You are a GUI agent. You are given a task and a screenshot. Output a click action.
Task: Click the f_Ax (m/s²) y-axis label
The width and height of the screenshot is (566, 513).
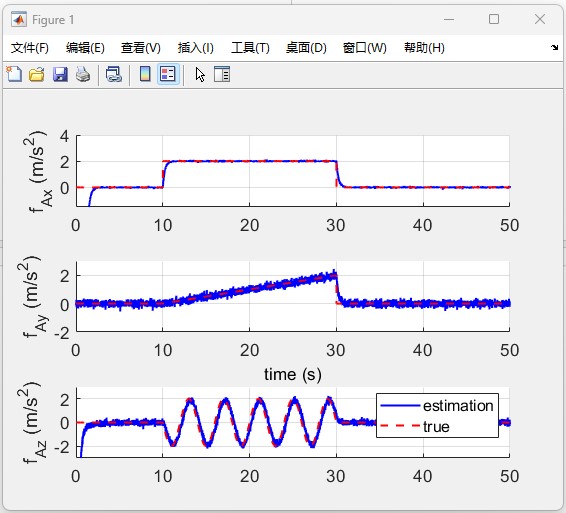(x=38, y=171)
